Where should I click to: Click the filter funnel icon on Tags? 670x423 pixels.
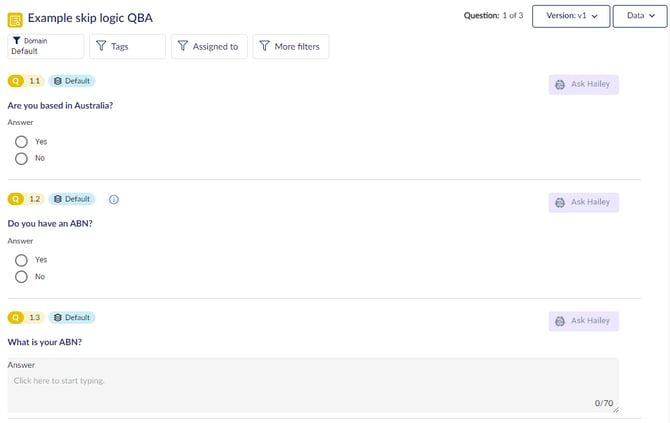pyautogui.click(x=101, y=46)
